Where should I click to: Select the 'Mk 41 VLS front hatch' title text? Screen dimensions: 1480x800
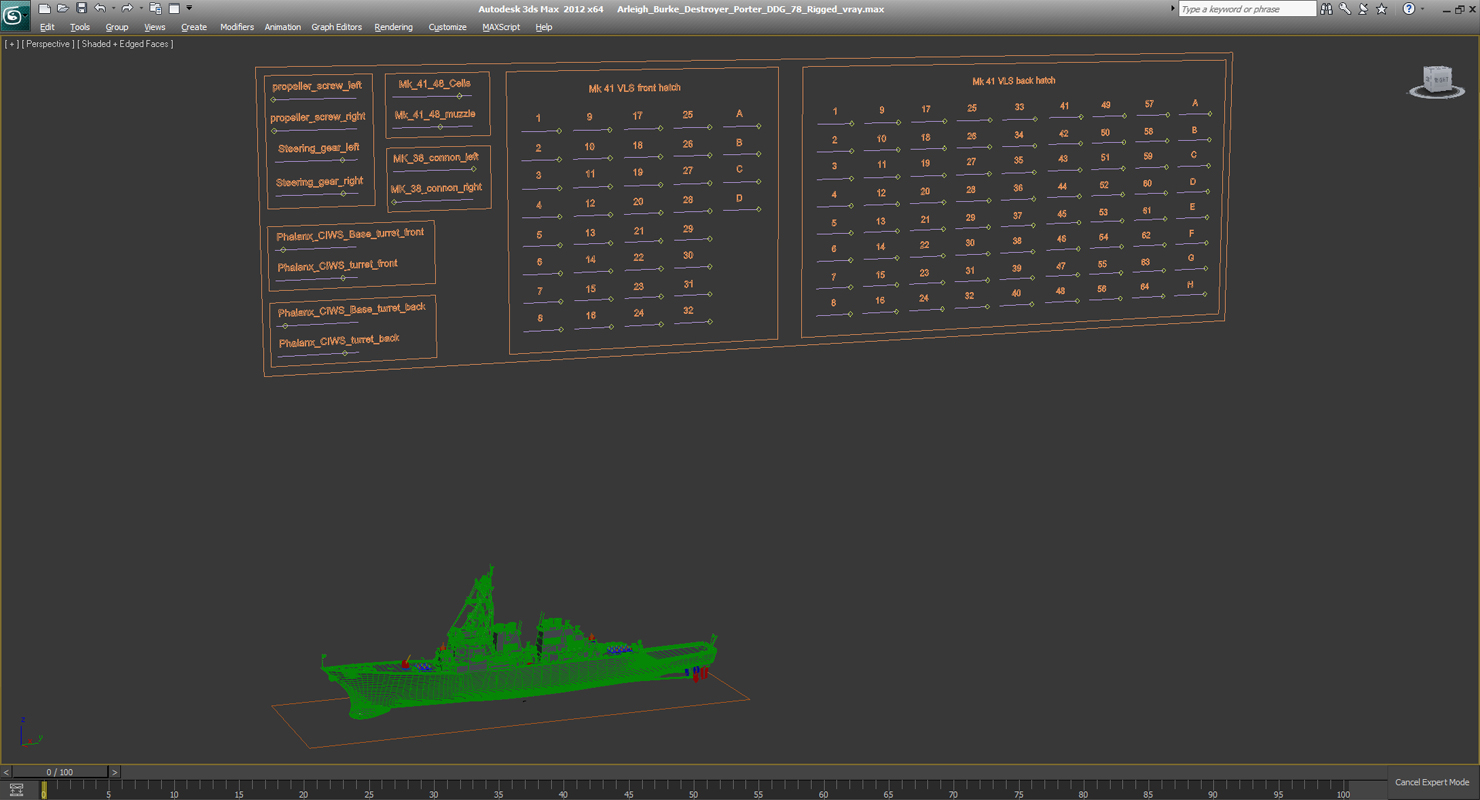pyautogui.click(x=634, y=88)
